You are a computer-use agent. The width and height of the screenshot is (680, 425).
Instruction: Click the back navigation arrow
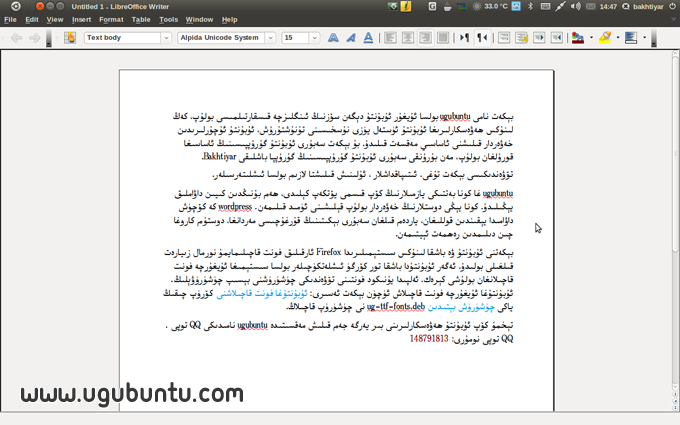click(16, 38)
